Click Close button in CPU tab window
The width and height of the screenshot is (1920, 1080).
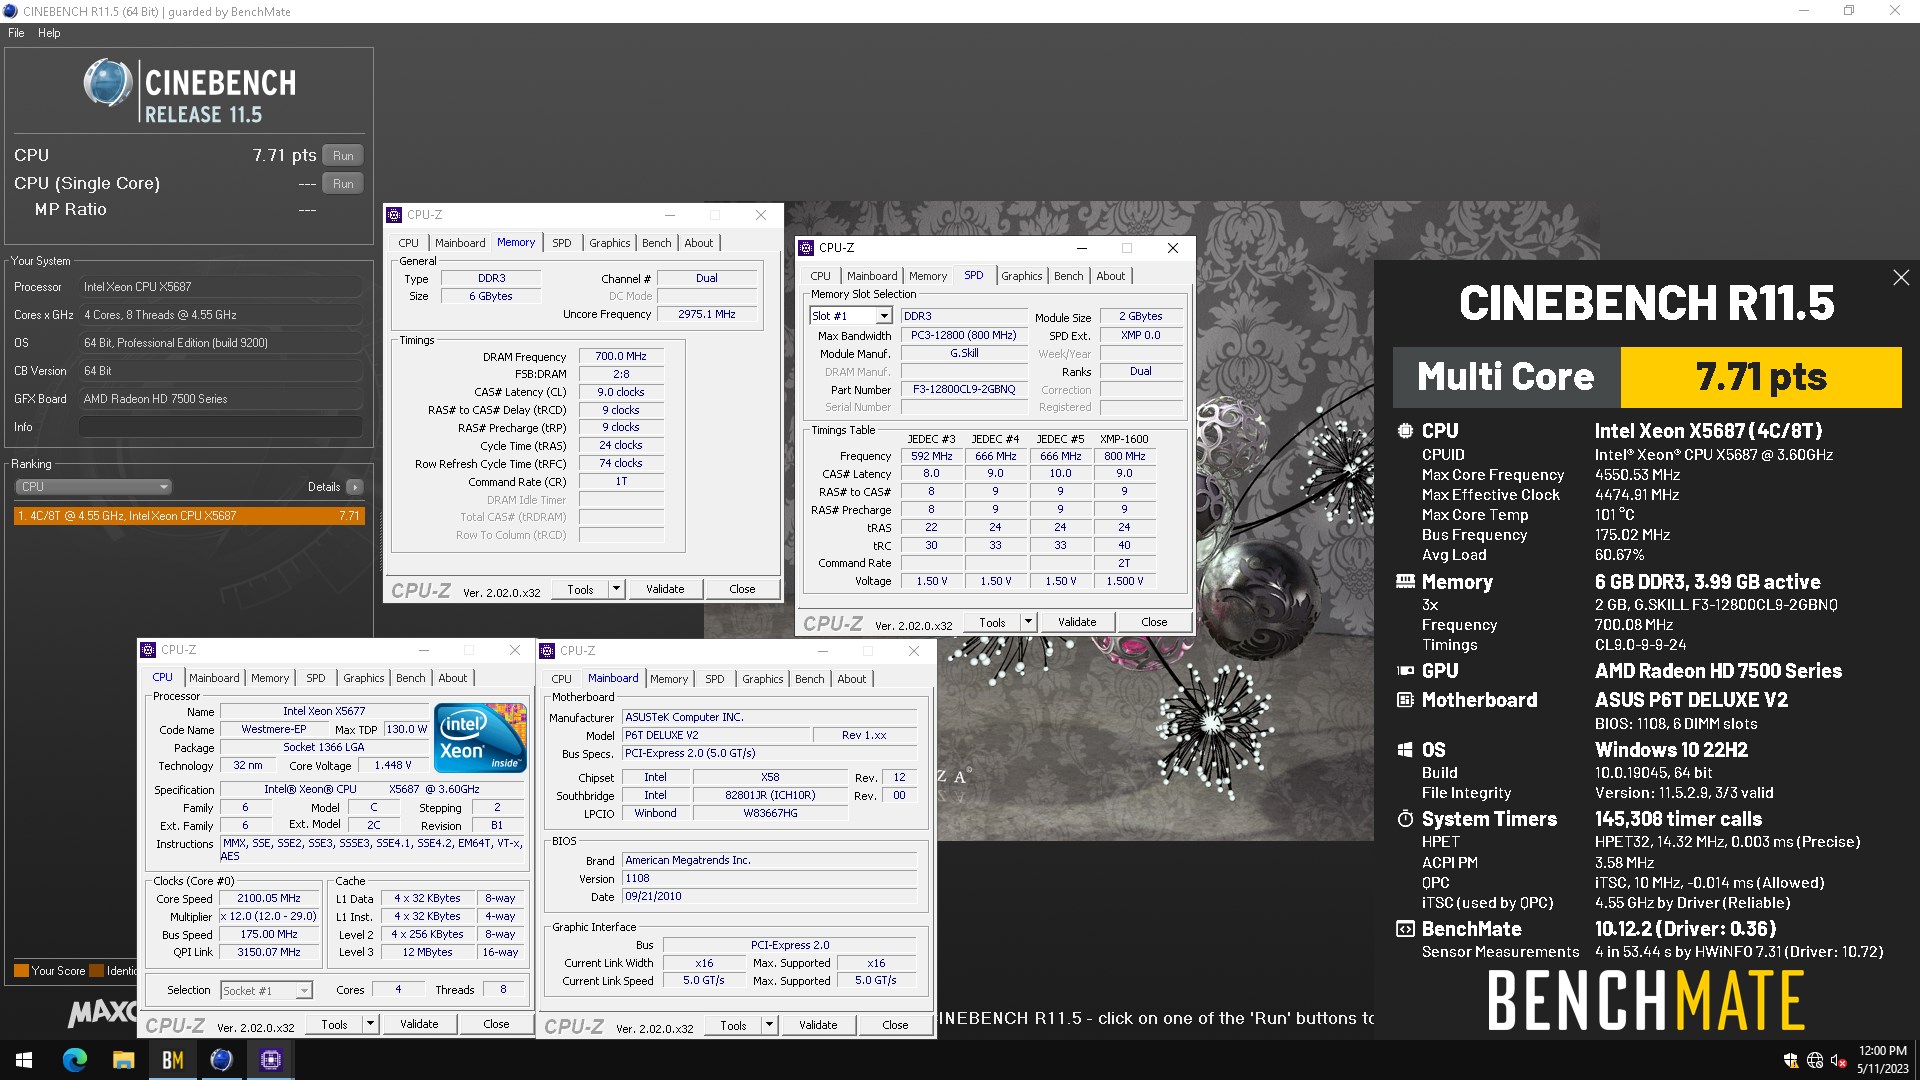coord(496,1024)
